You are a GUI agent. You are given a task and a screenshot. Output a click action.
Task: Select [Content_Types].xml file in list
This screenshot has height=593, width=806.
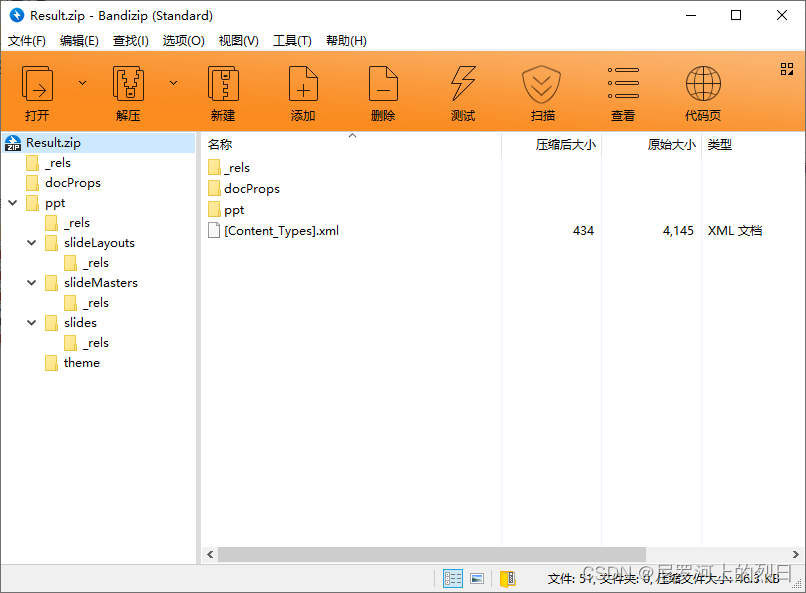click(x=273, y=231)
